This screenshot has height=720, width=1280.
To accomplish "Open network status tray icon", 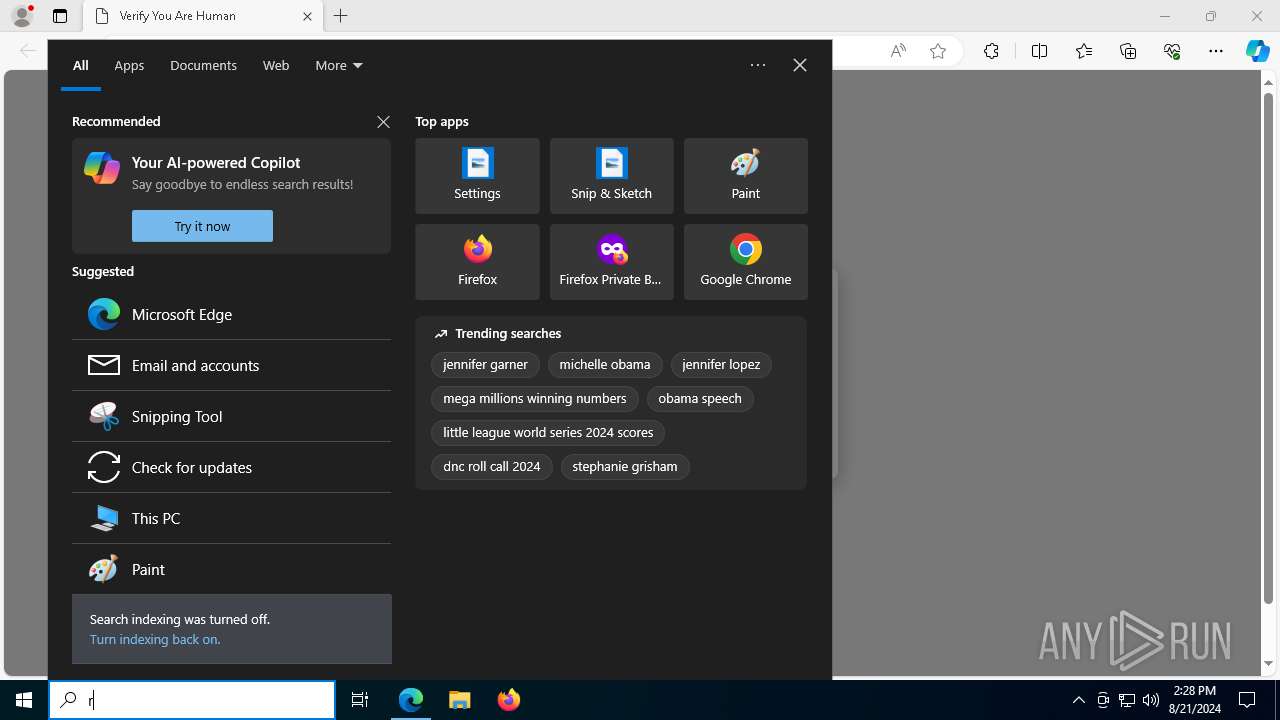I will pyautogui.click(x=1127, y=700).
